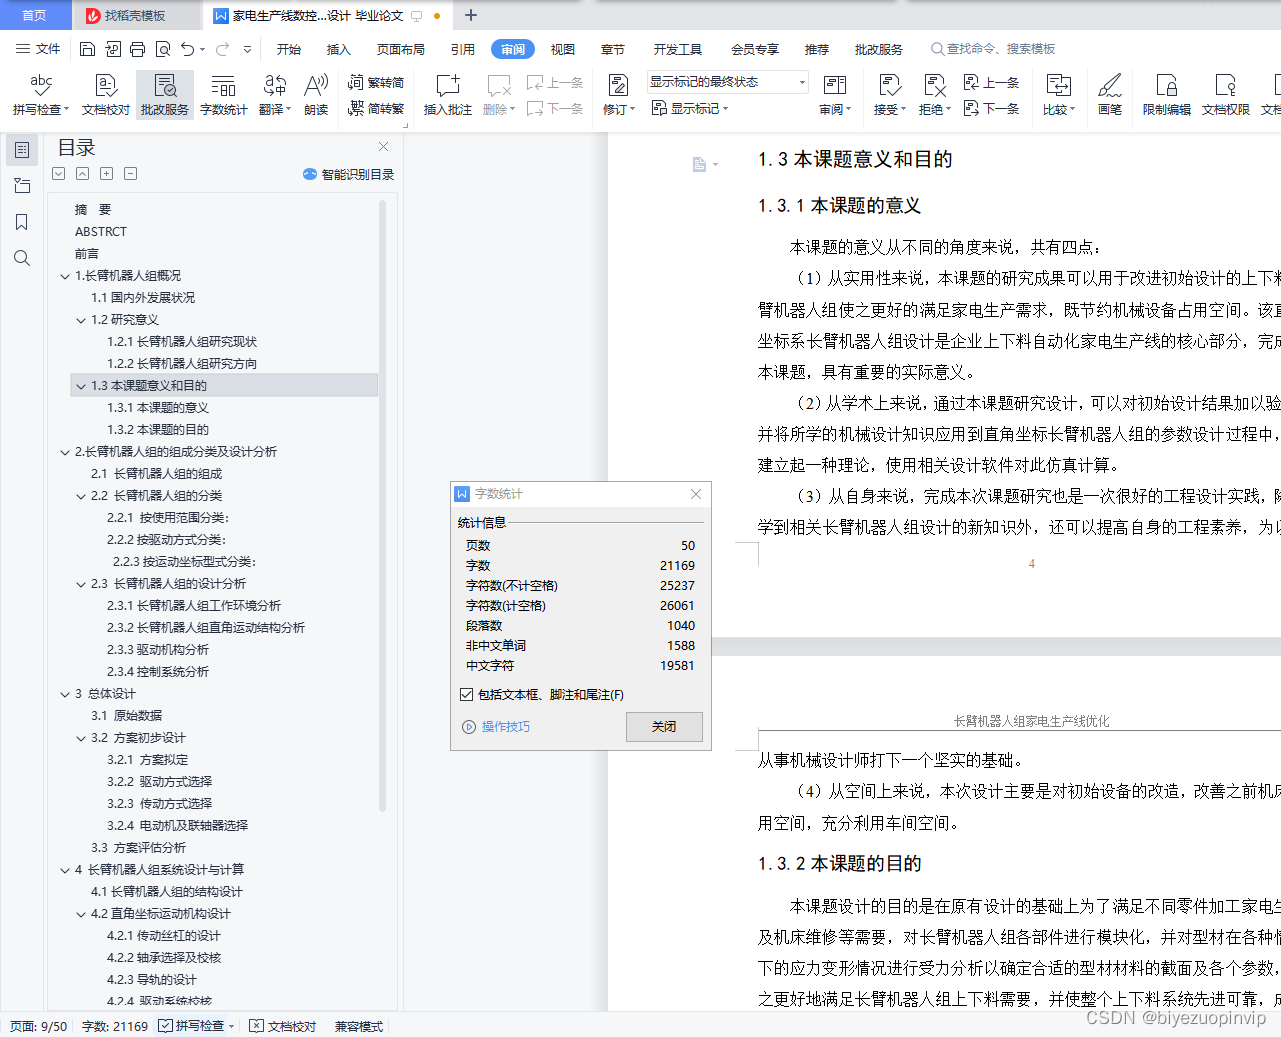Go to next change (下一条) beside Reject
1281x1037 pixels.
991,108
